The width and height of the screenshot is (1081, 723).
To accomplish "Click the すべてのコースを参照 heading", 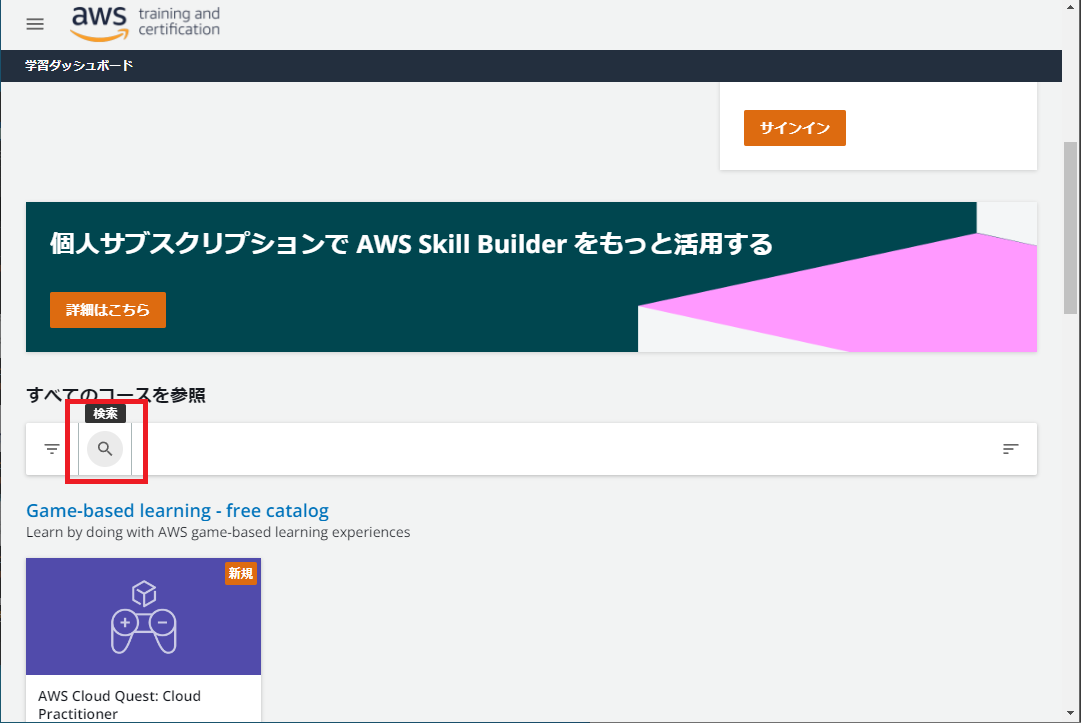I will [116, 395].
